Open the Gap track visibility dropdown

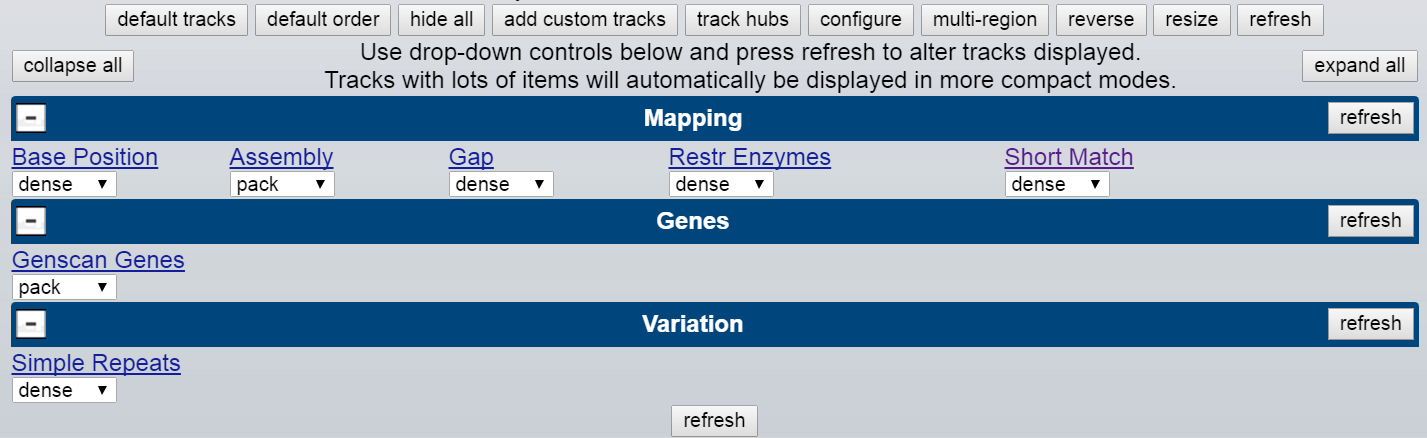pos(501,184)
